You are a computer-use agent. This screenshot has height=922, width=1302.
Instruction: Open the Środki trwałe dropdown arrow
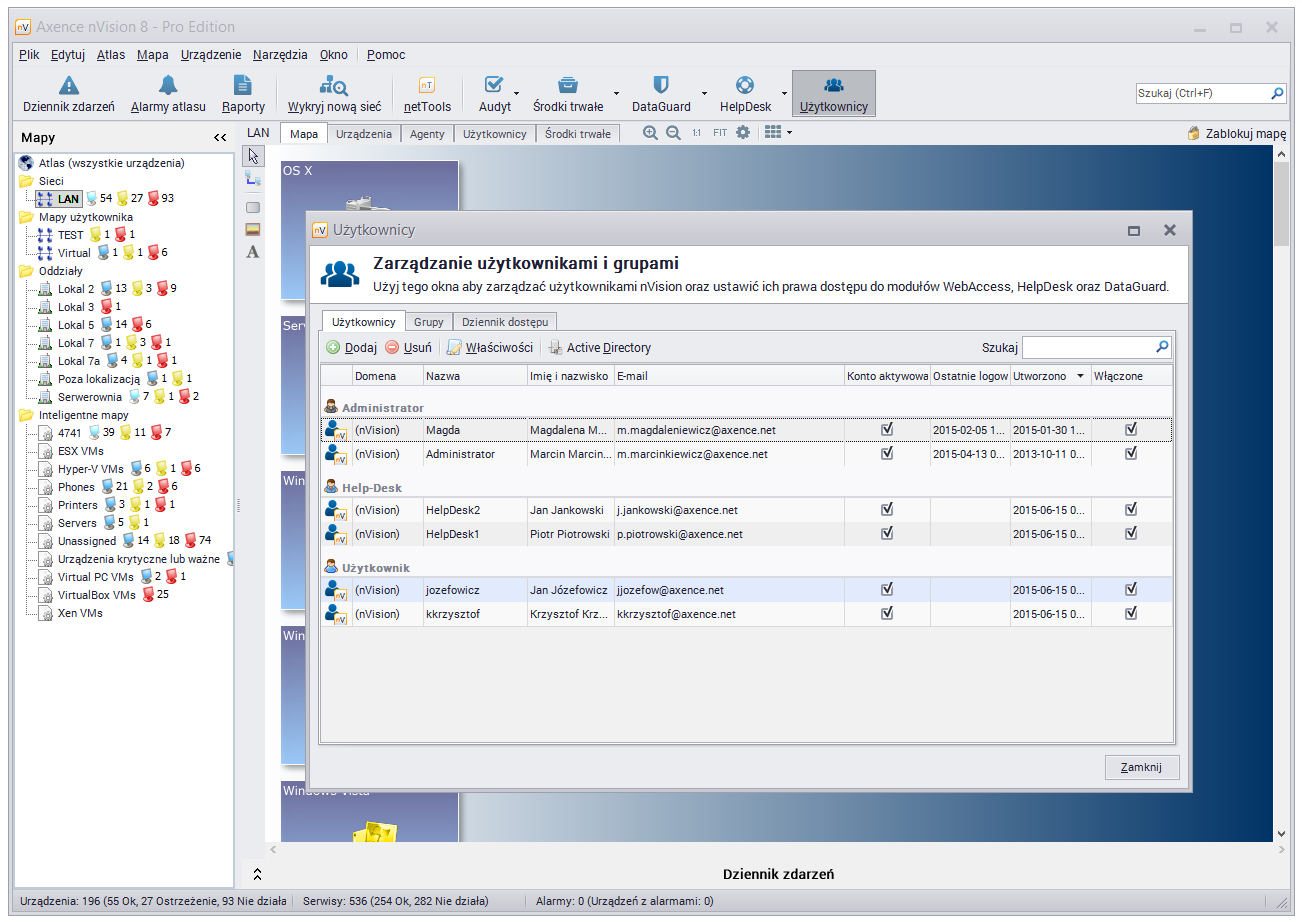[x=616, y=94]
